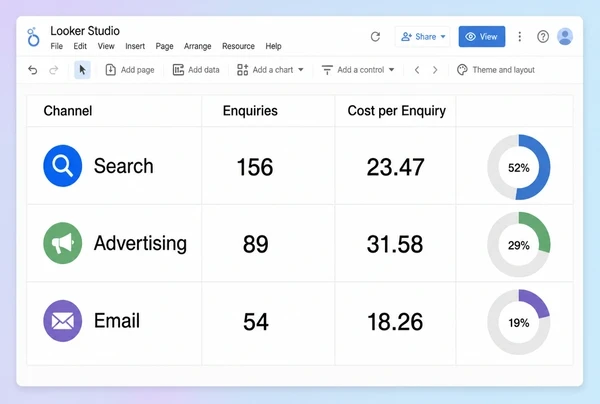Select the 19% donut chart

(519, 323)
